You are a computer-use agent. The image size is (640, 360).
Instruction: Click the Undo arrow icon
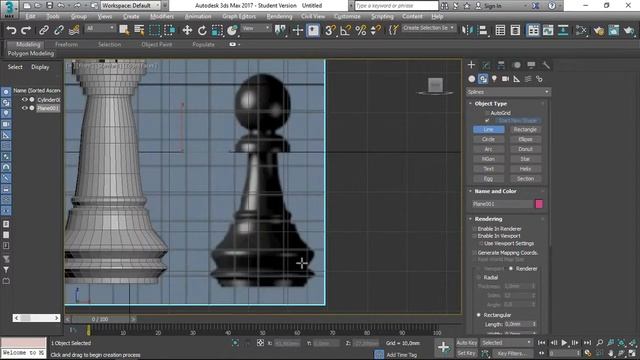11,31
